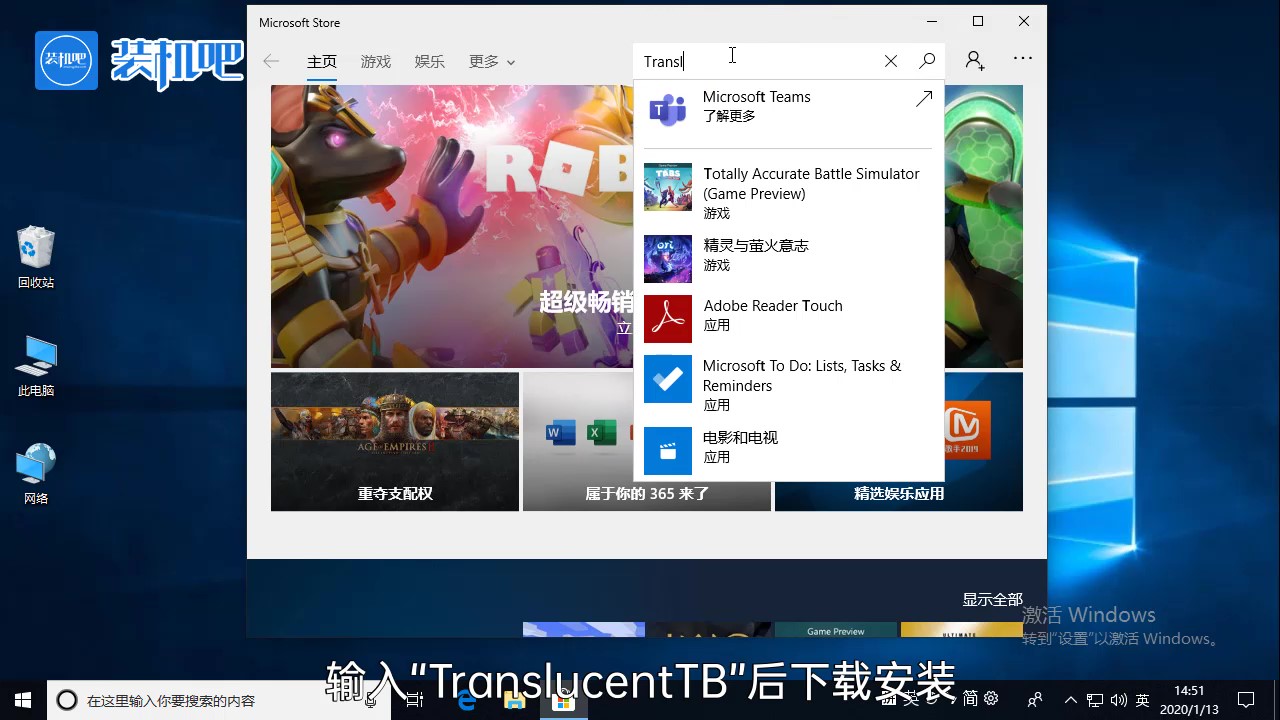
Task: Open the Recycle Bin desktop icon
Action: pos(36,256)
